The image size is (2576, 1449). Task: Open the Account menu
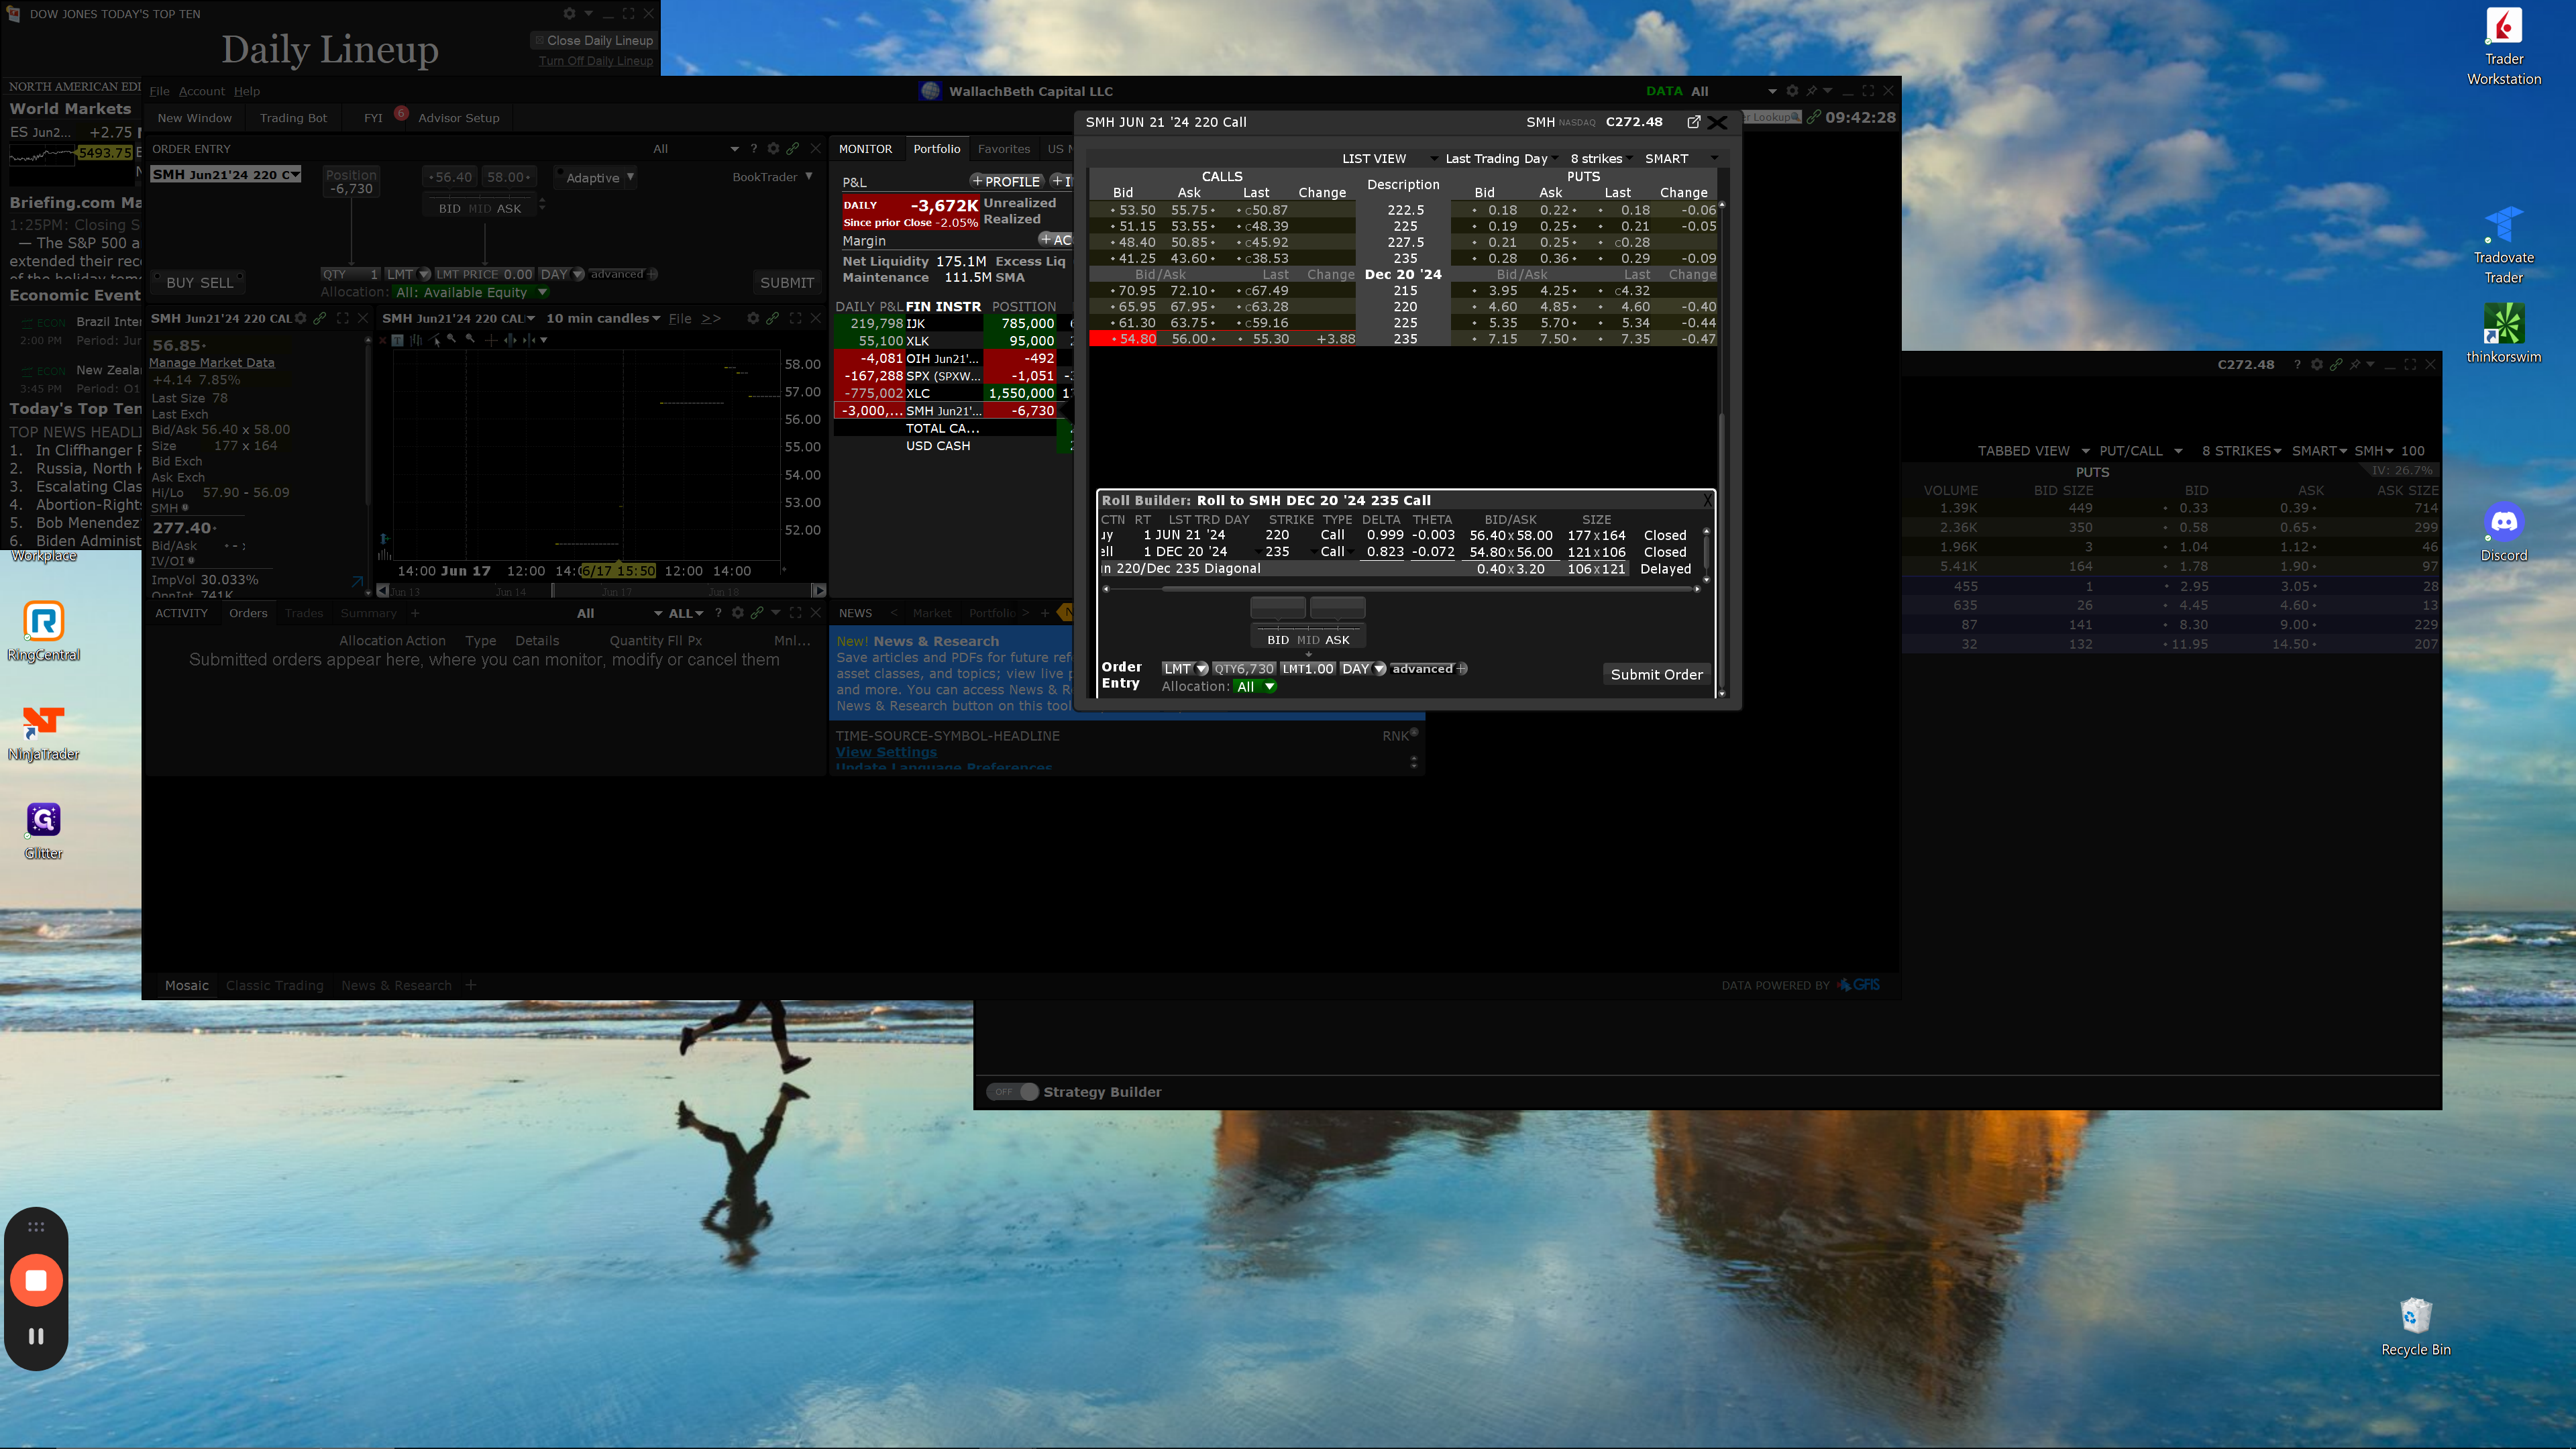(201, 91)
